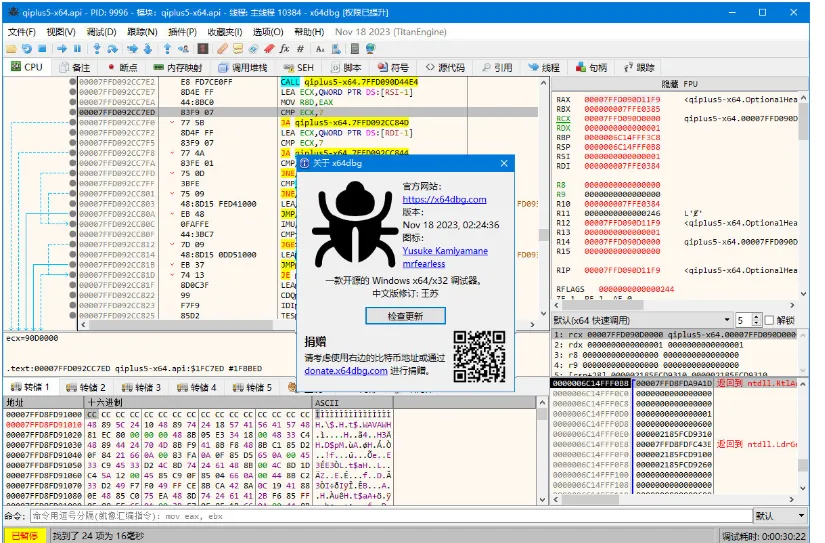This screenshot has height=543, width=825.
Task: Toggle breakpoint bullet at 00007FFD092CC7F5
Action: tap(73, 143)
